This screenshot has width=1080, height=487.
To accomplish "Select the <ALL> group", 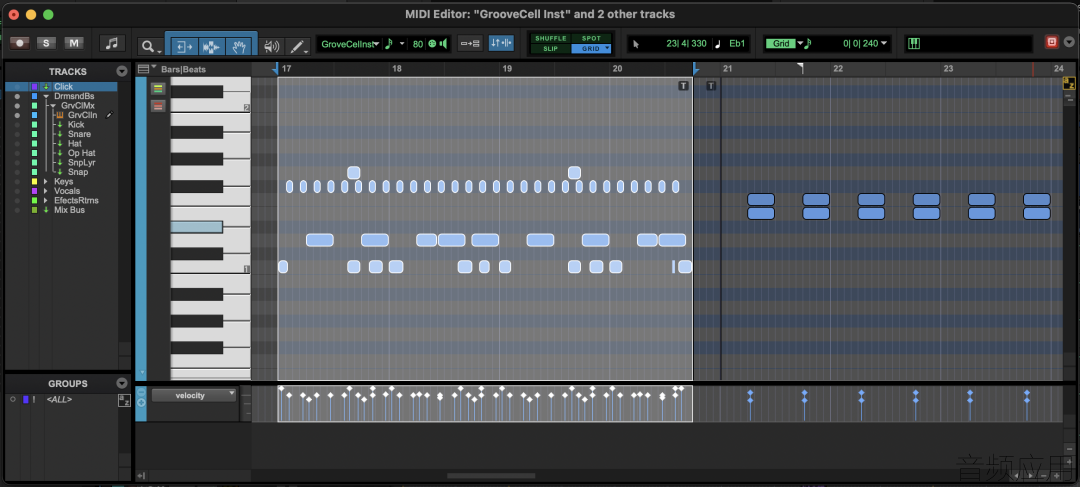I will point(59,400).
